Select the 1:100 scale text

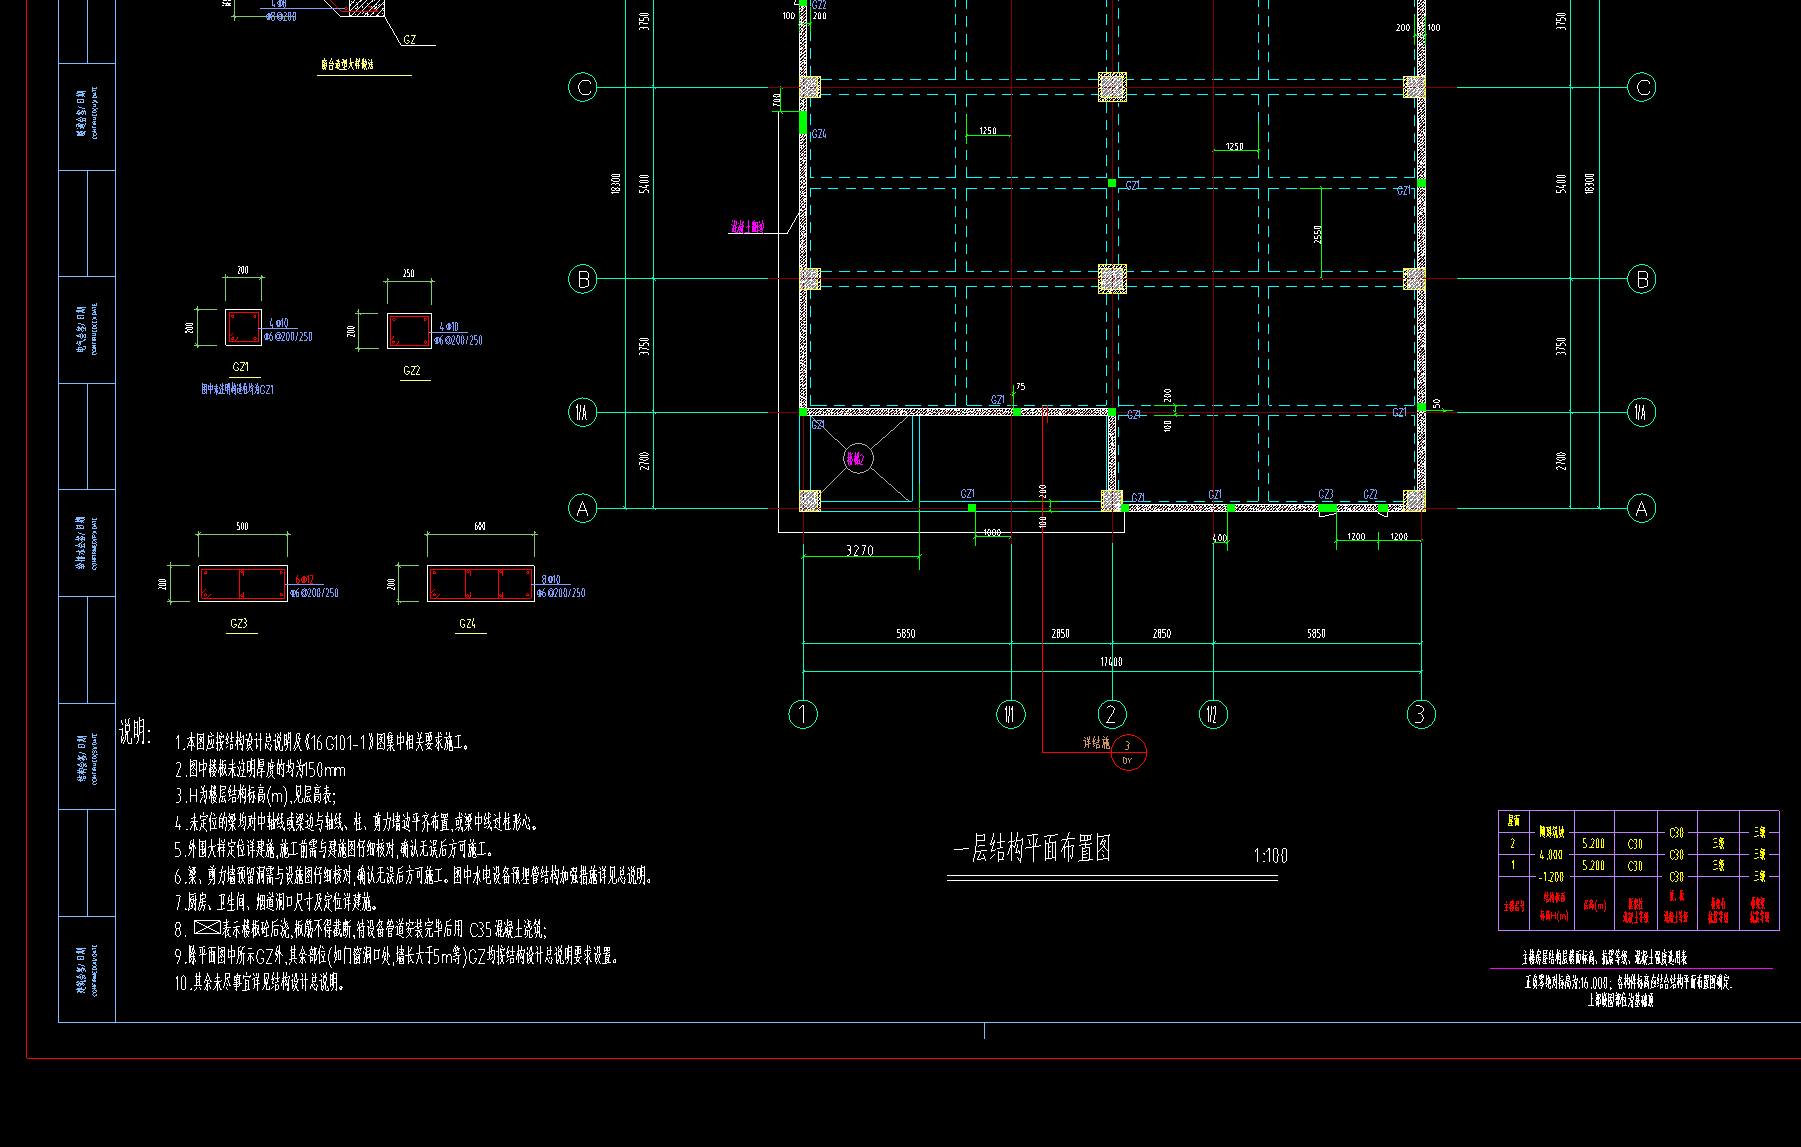[x=1270, y=856]
